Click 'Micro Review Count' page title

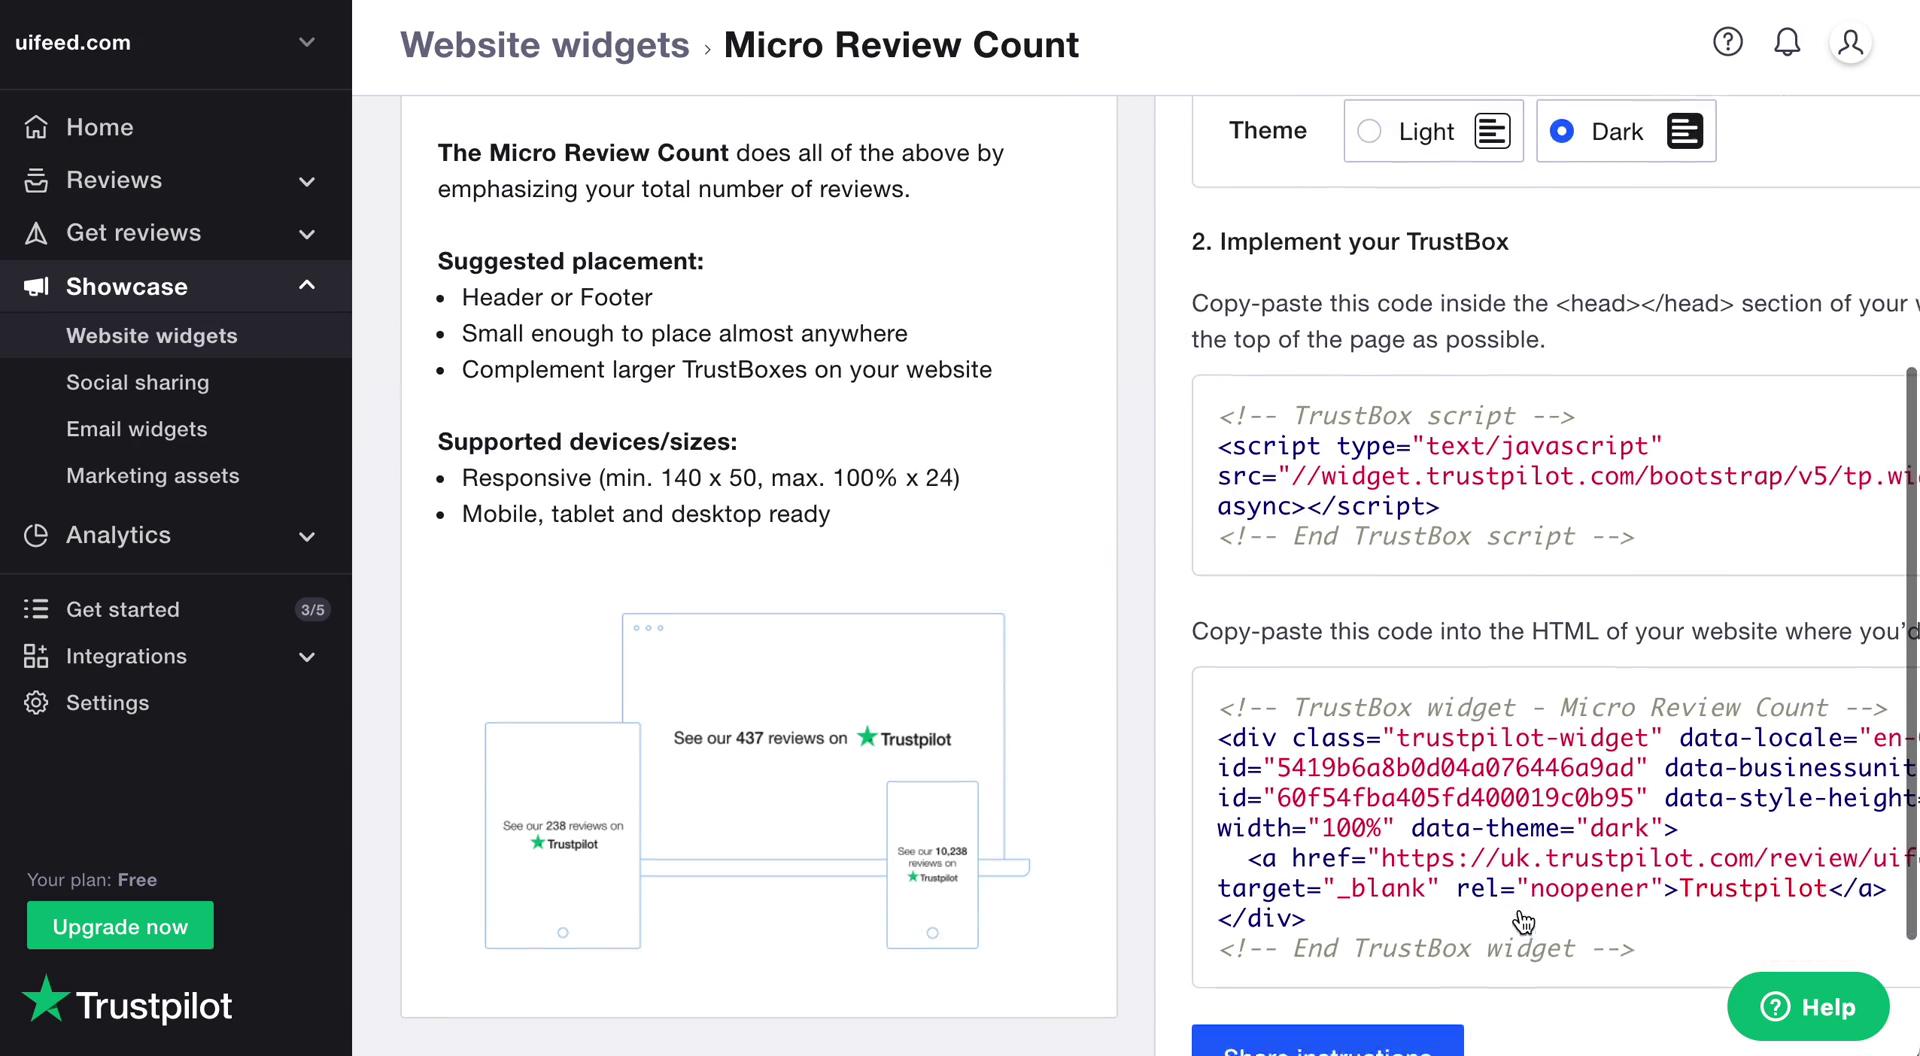[x=901, y=45]
